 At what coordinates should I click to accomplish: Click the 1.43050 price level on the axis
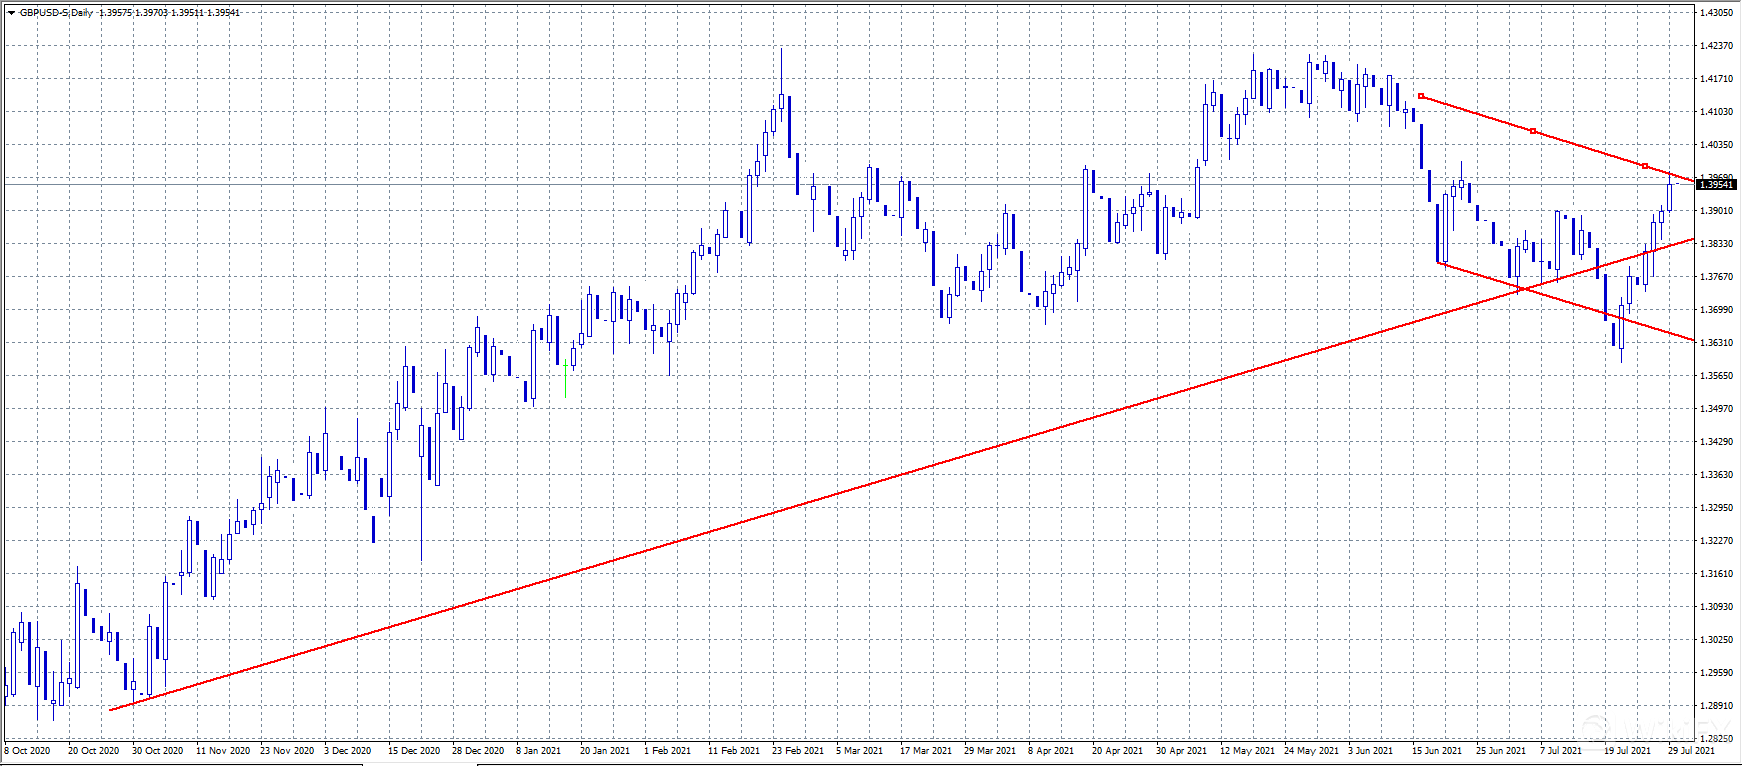pos(1717,13)
